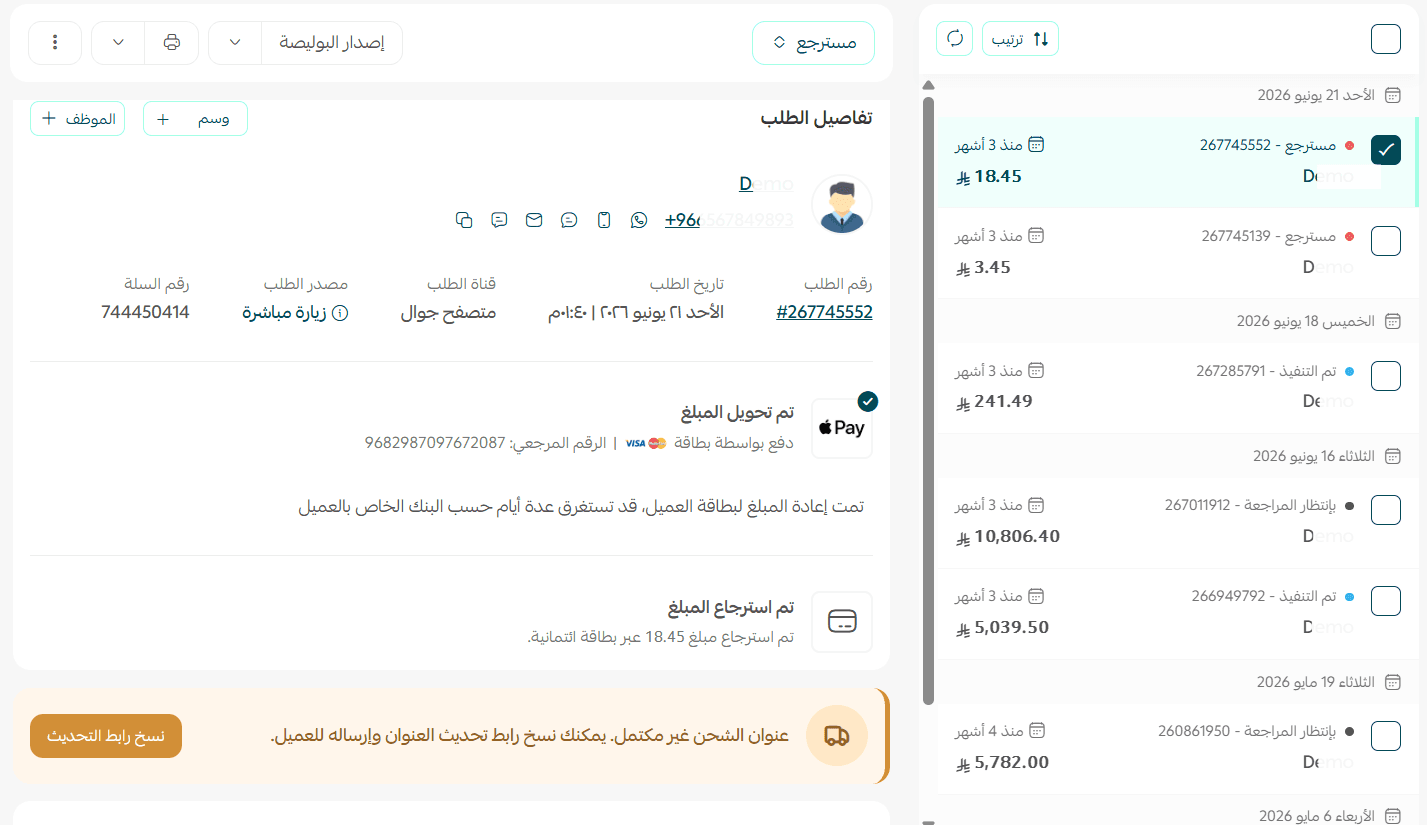Image resolution: width=1427 pixels, height=825 pixels.
Task: Click the scrollbar up arrow in orders list
Action: [928, 86]
